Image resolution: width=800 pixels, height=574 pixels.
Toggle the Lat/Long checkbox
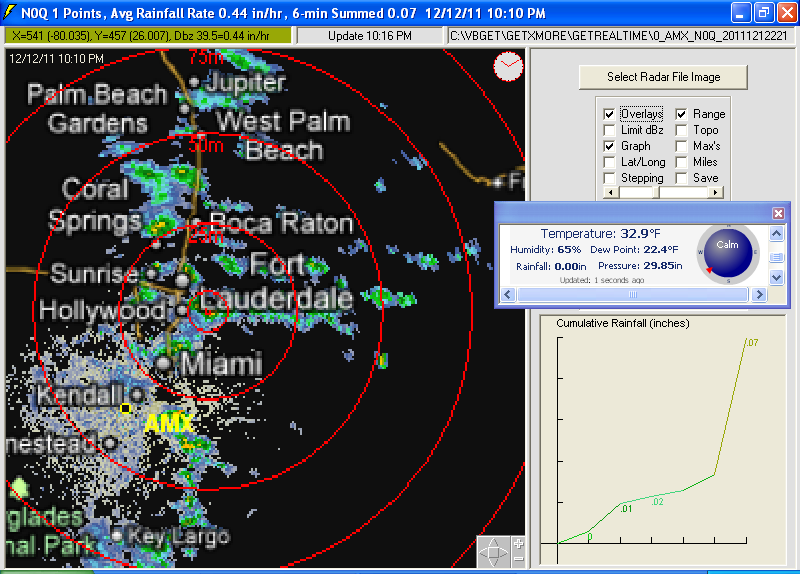[609, 162]
